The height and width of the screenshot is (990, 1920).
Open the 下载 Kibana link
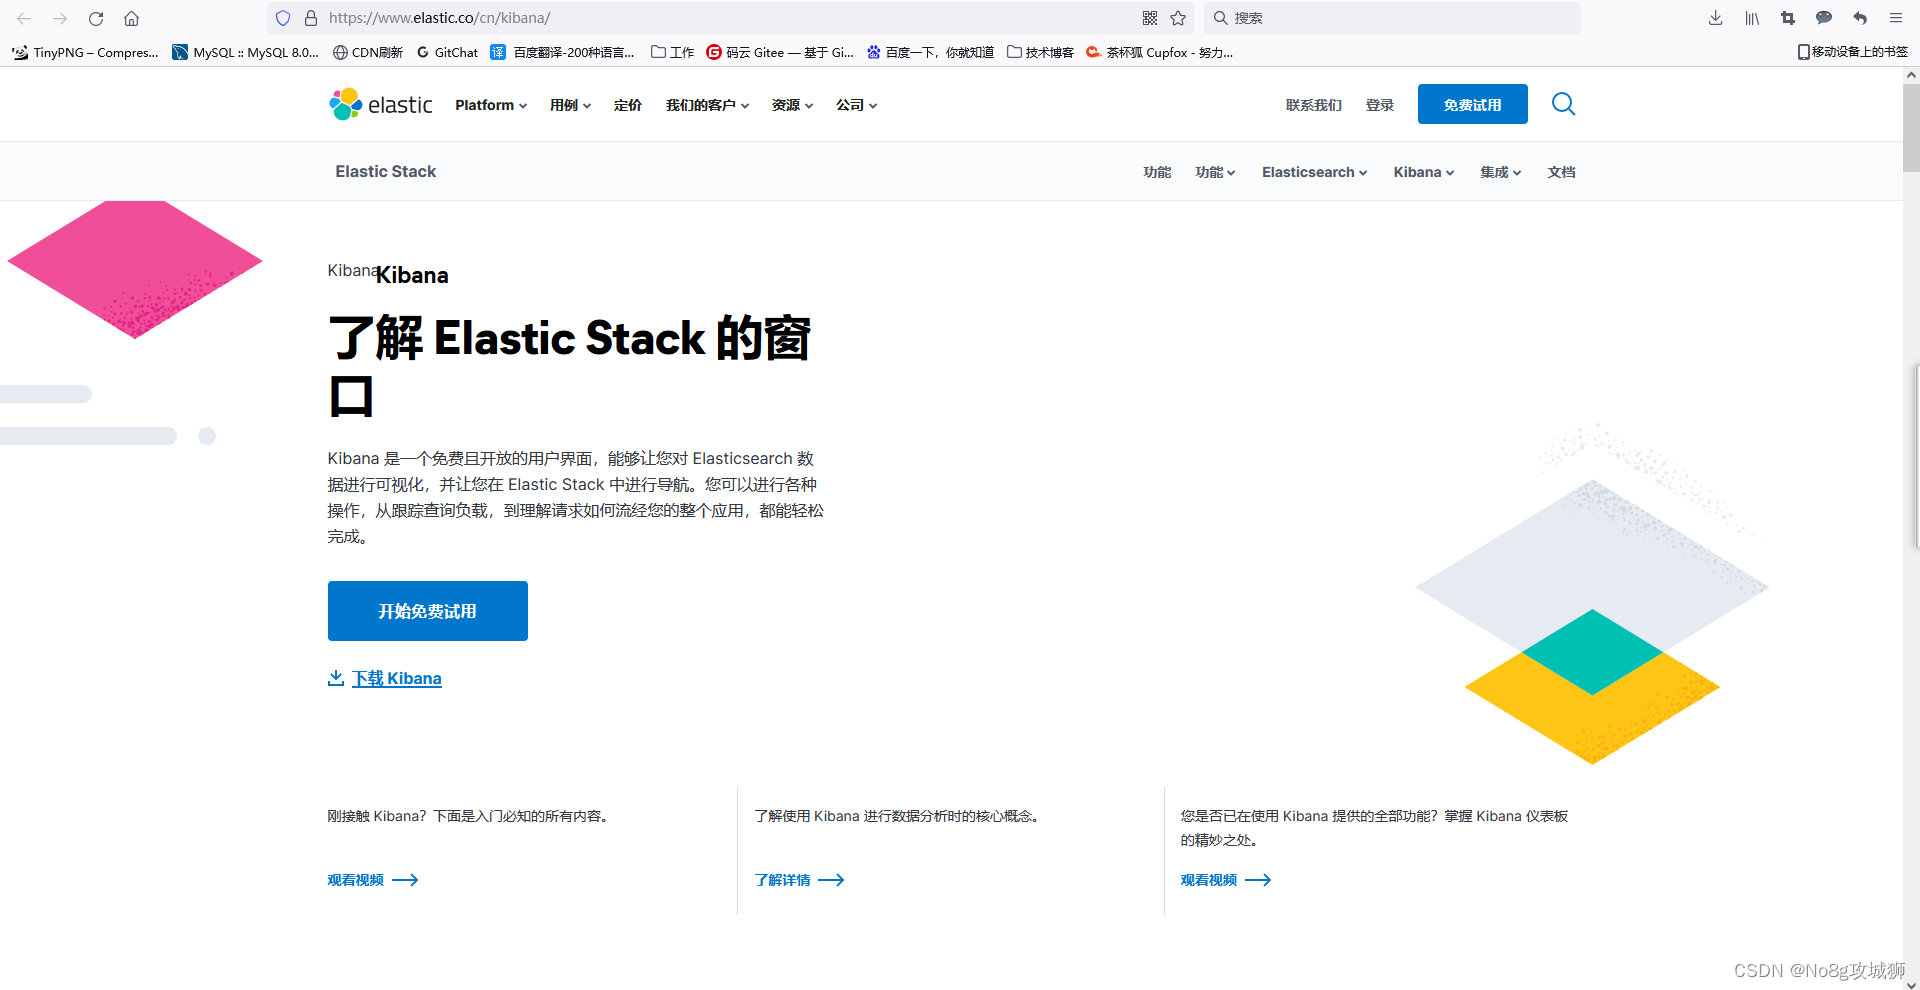(x=397, y=677)
